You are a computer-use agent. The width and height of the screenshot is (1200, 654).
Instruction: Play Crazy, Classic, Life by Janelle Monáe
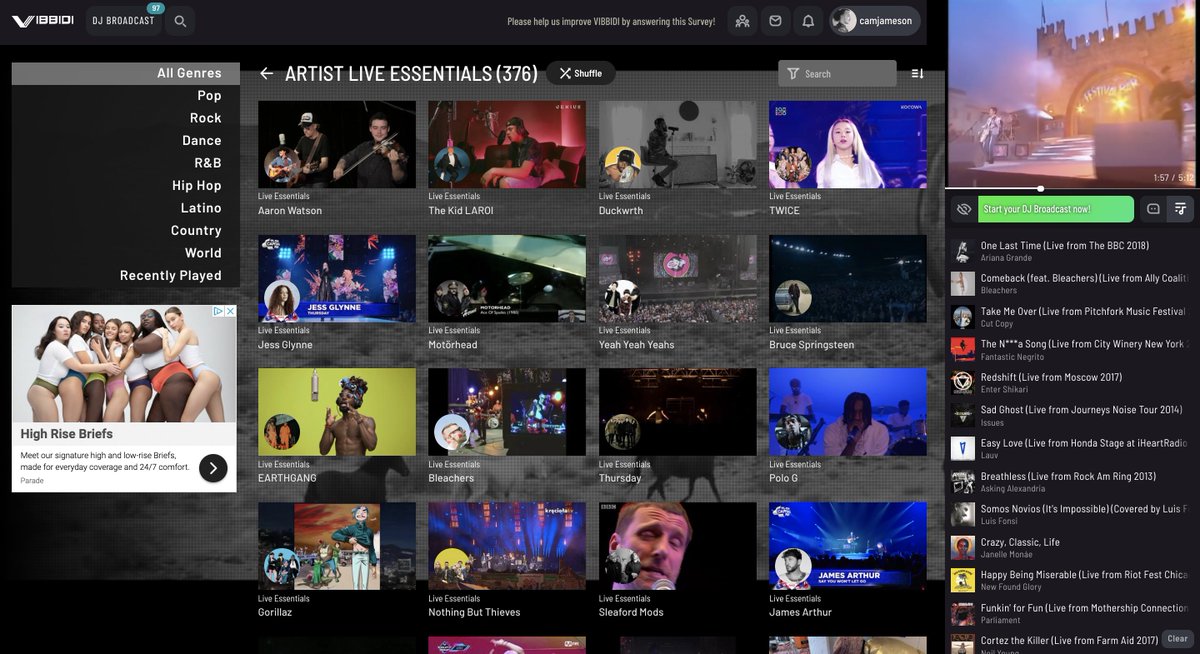pos(1072,548)
